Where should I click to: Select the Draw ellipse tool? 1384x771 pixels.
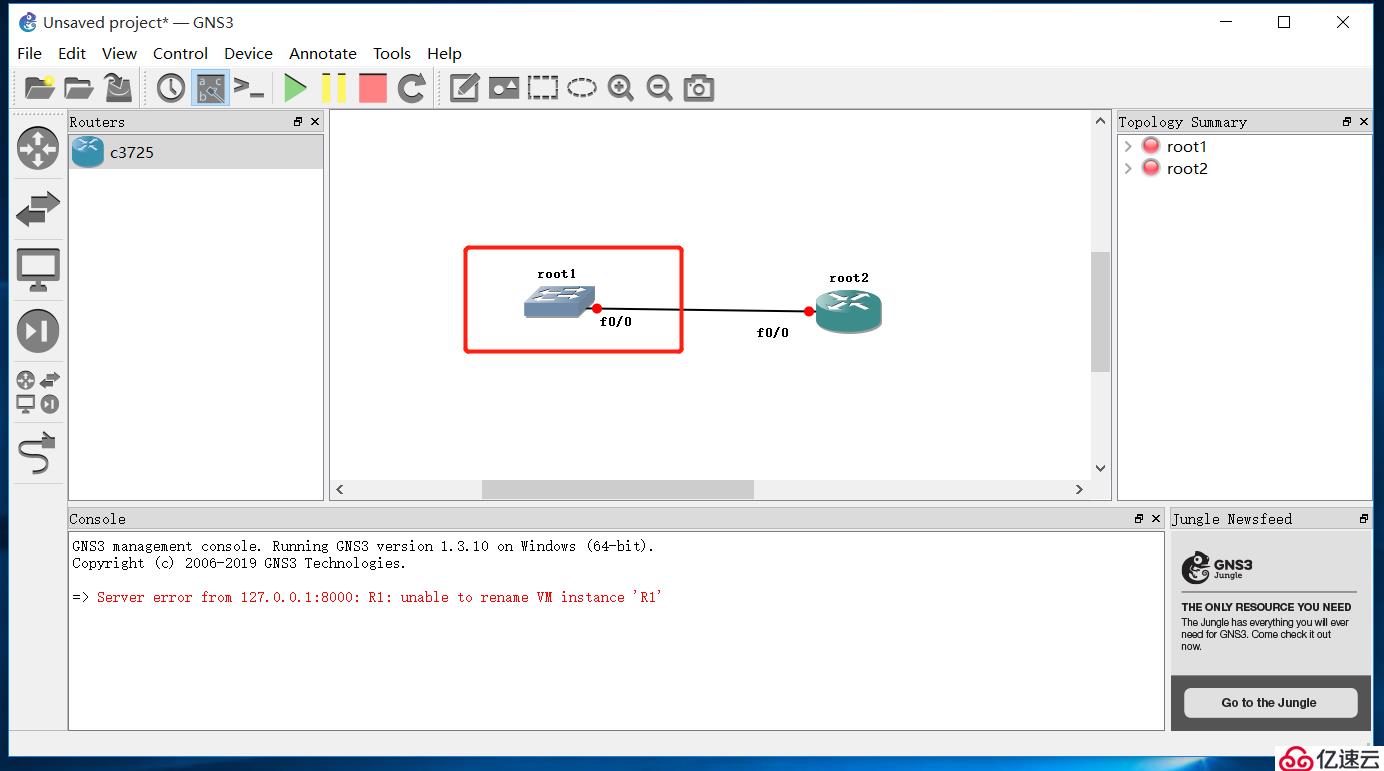[x=582, y=88]
